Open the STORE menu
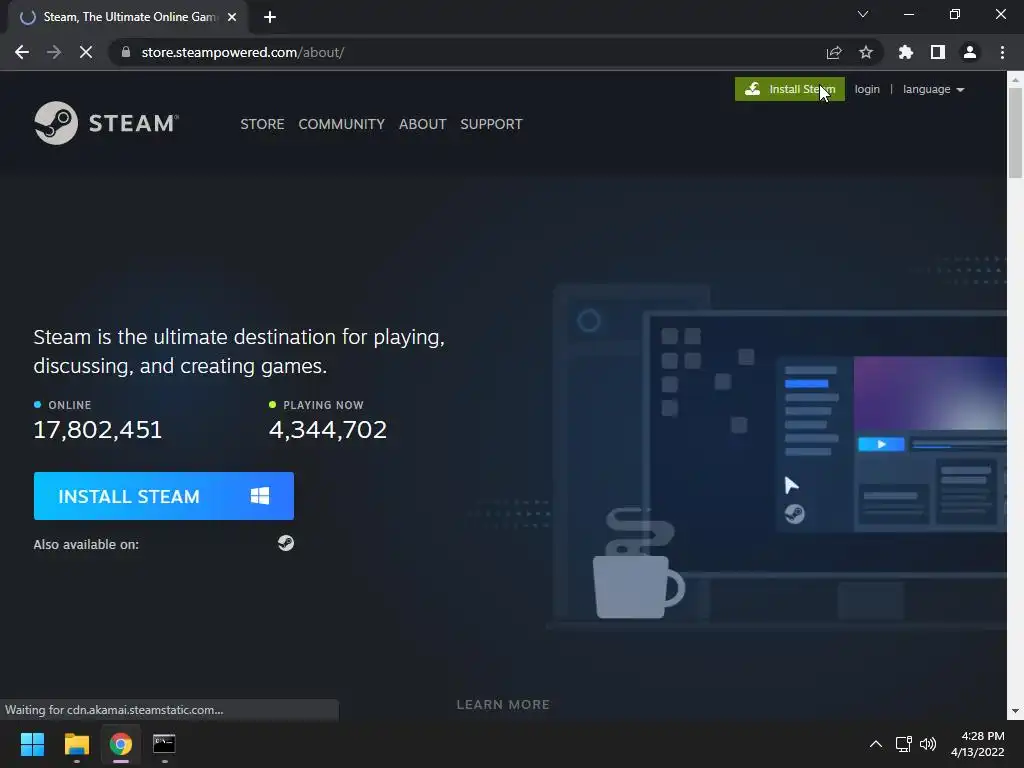 tap(262, 123)
